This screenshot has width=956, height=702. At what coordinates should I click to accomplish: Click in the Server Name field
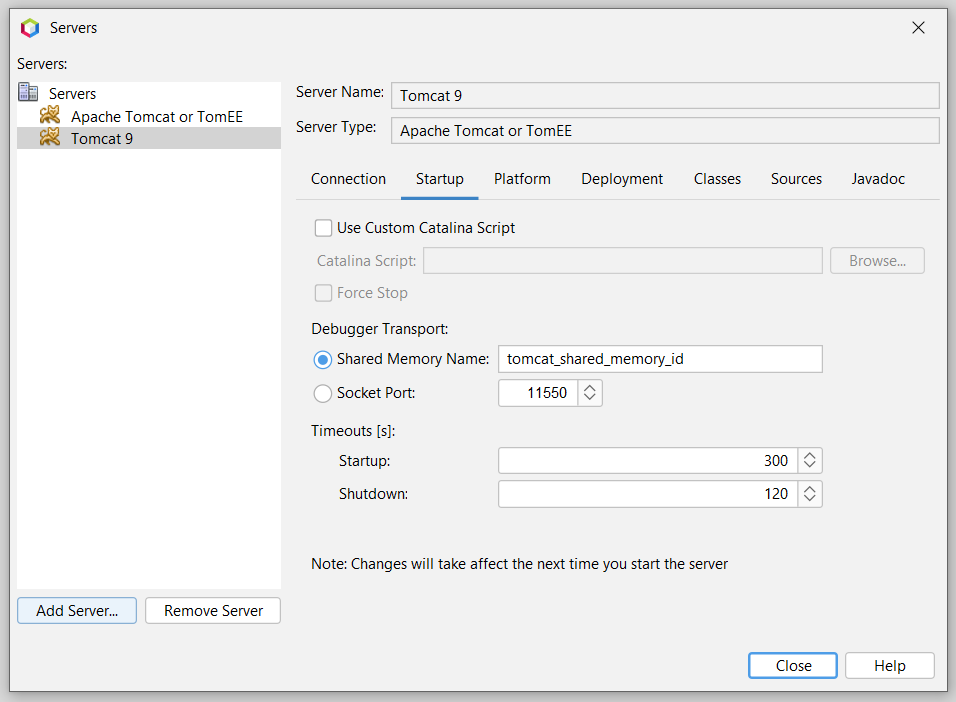tap(665, 96)
